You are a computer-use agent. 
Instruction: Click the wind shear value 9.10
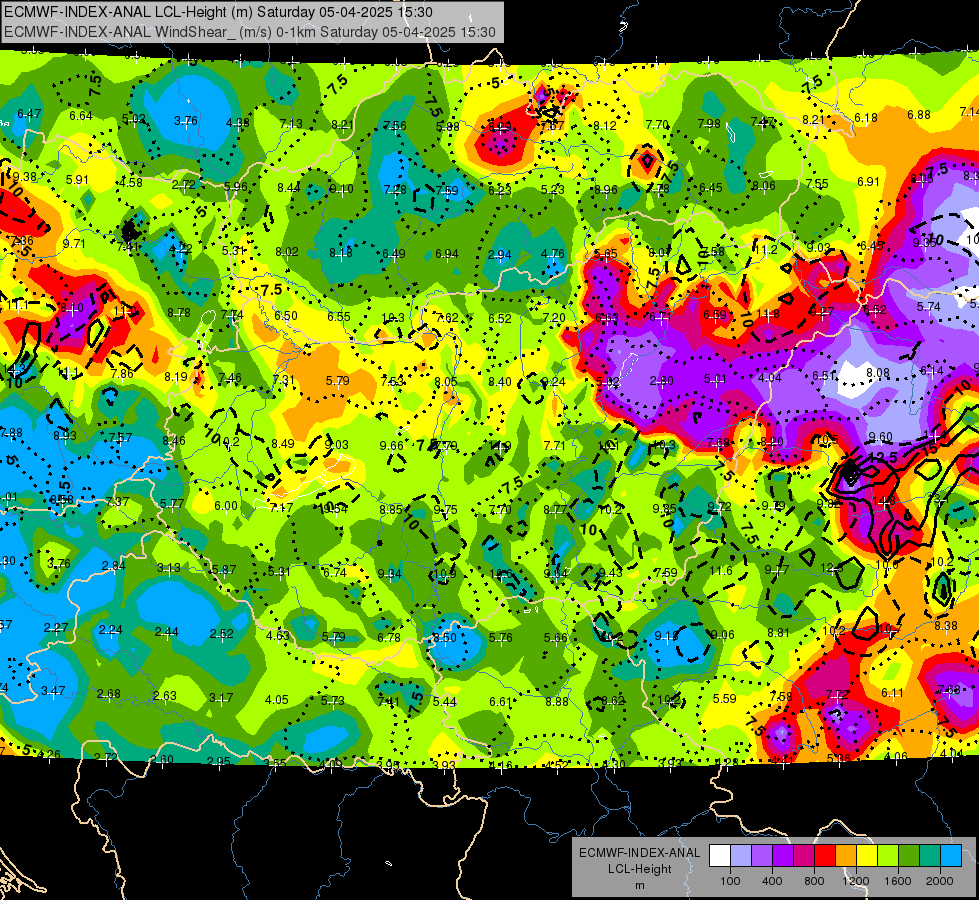(x=342, y=189)
